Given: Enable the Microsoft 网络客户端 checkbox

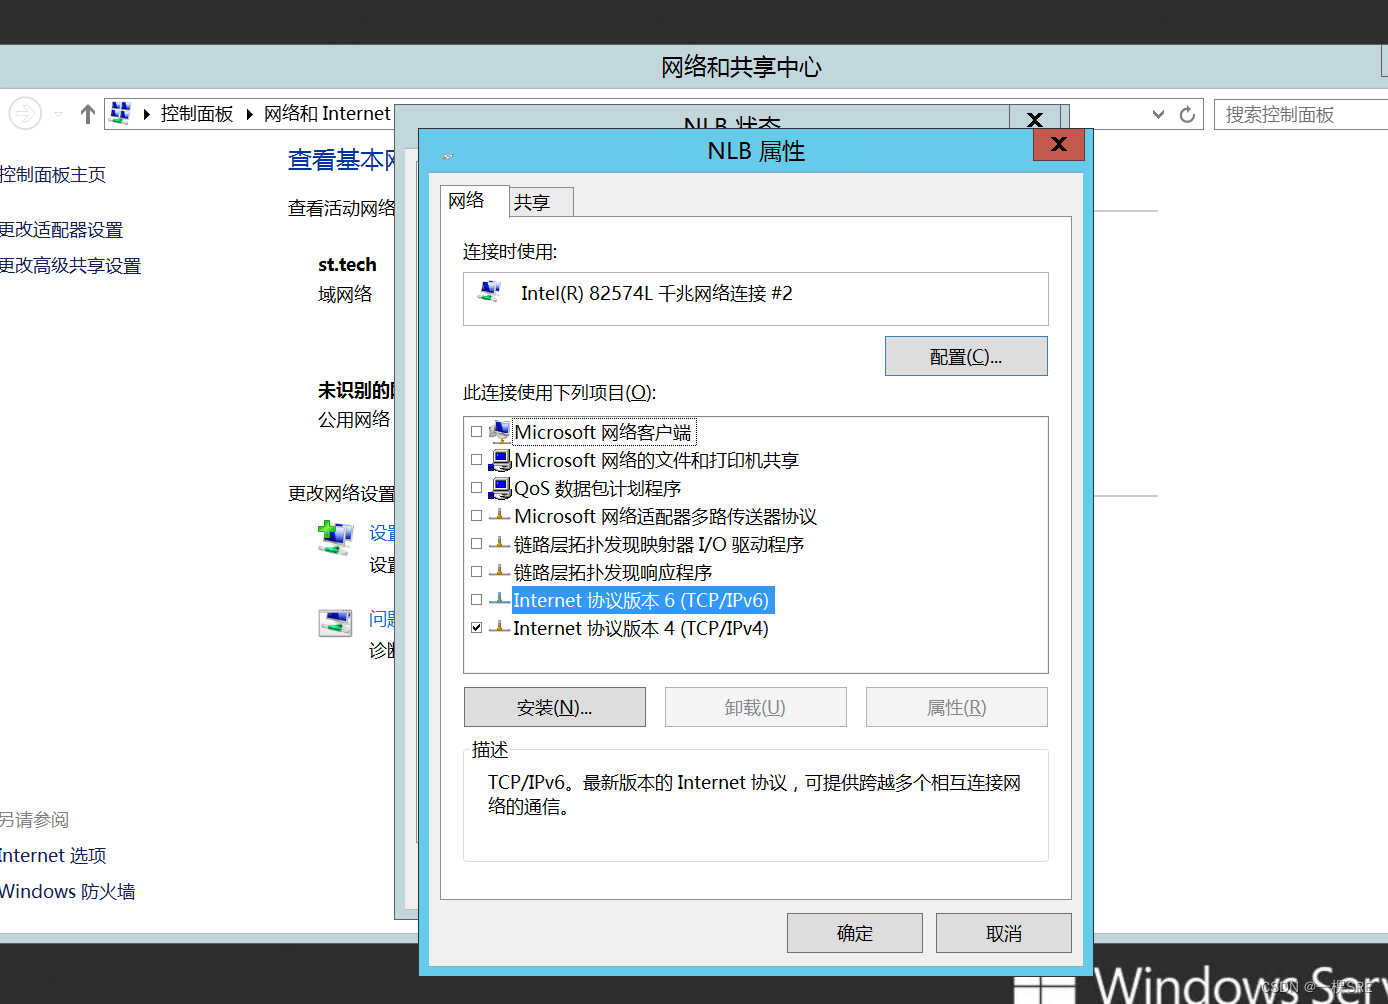Looking at the screenshot, I should click(x=477, y=431).
